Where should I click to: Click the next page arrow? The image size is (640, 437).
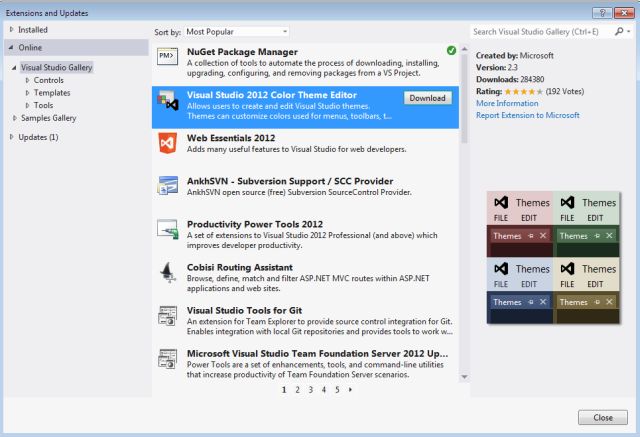[350, 390]
